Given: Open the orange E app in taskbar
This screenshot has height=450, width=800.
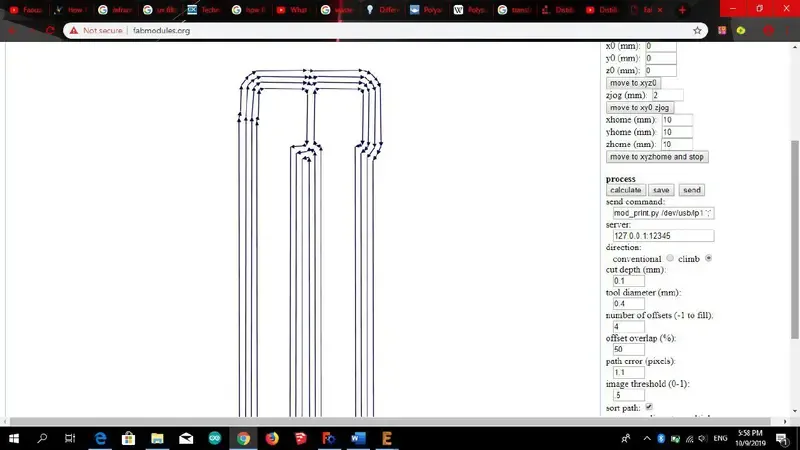Looking at the screenshot, I should (x=387, y=438).
